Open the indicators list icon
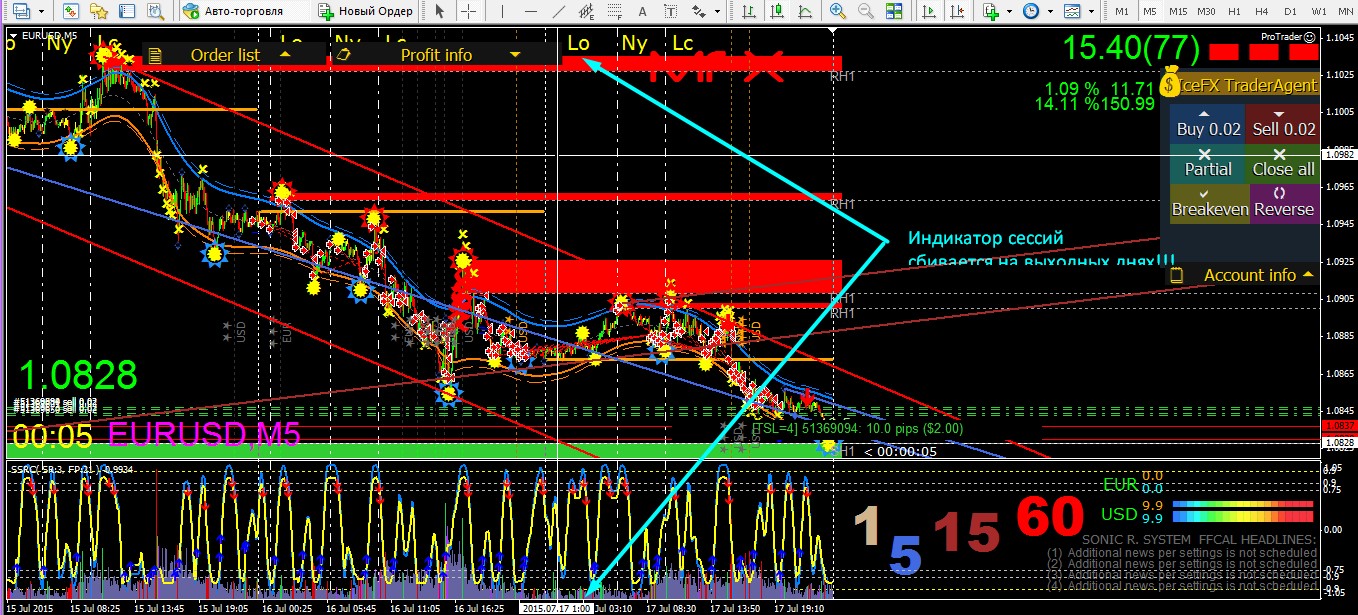This screenshot has height=615, width=1358. (x=991, y=11)
